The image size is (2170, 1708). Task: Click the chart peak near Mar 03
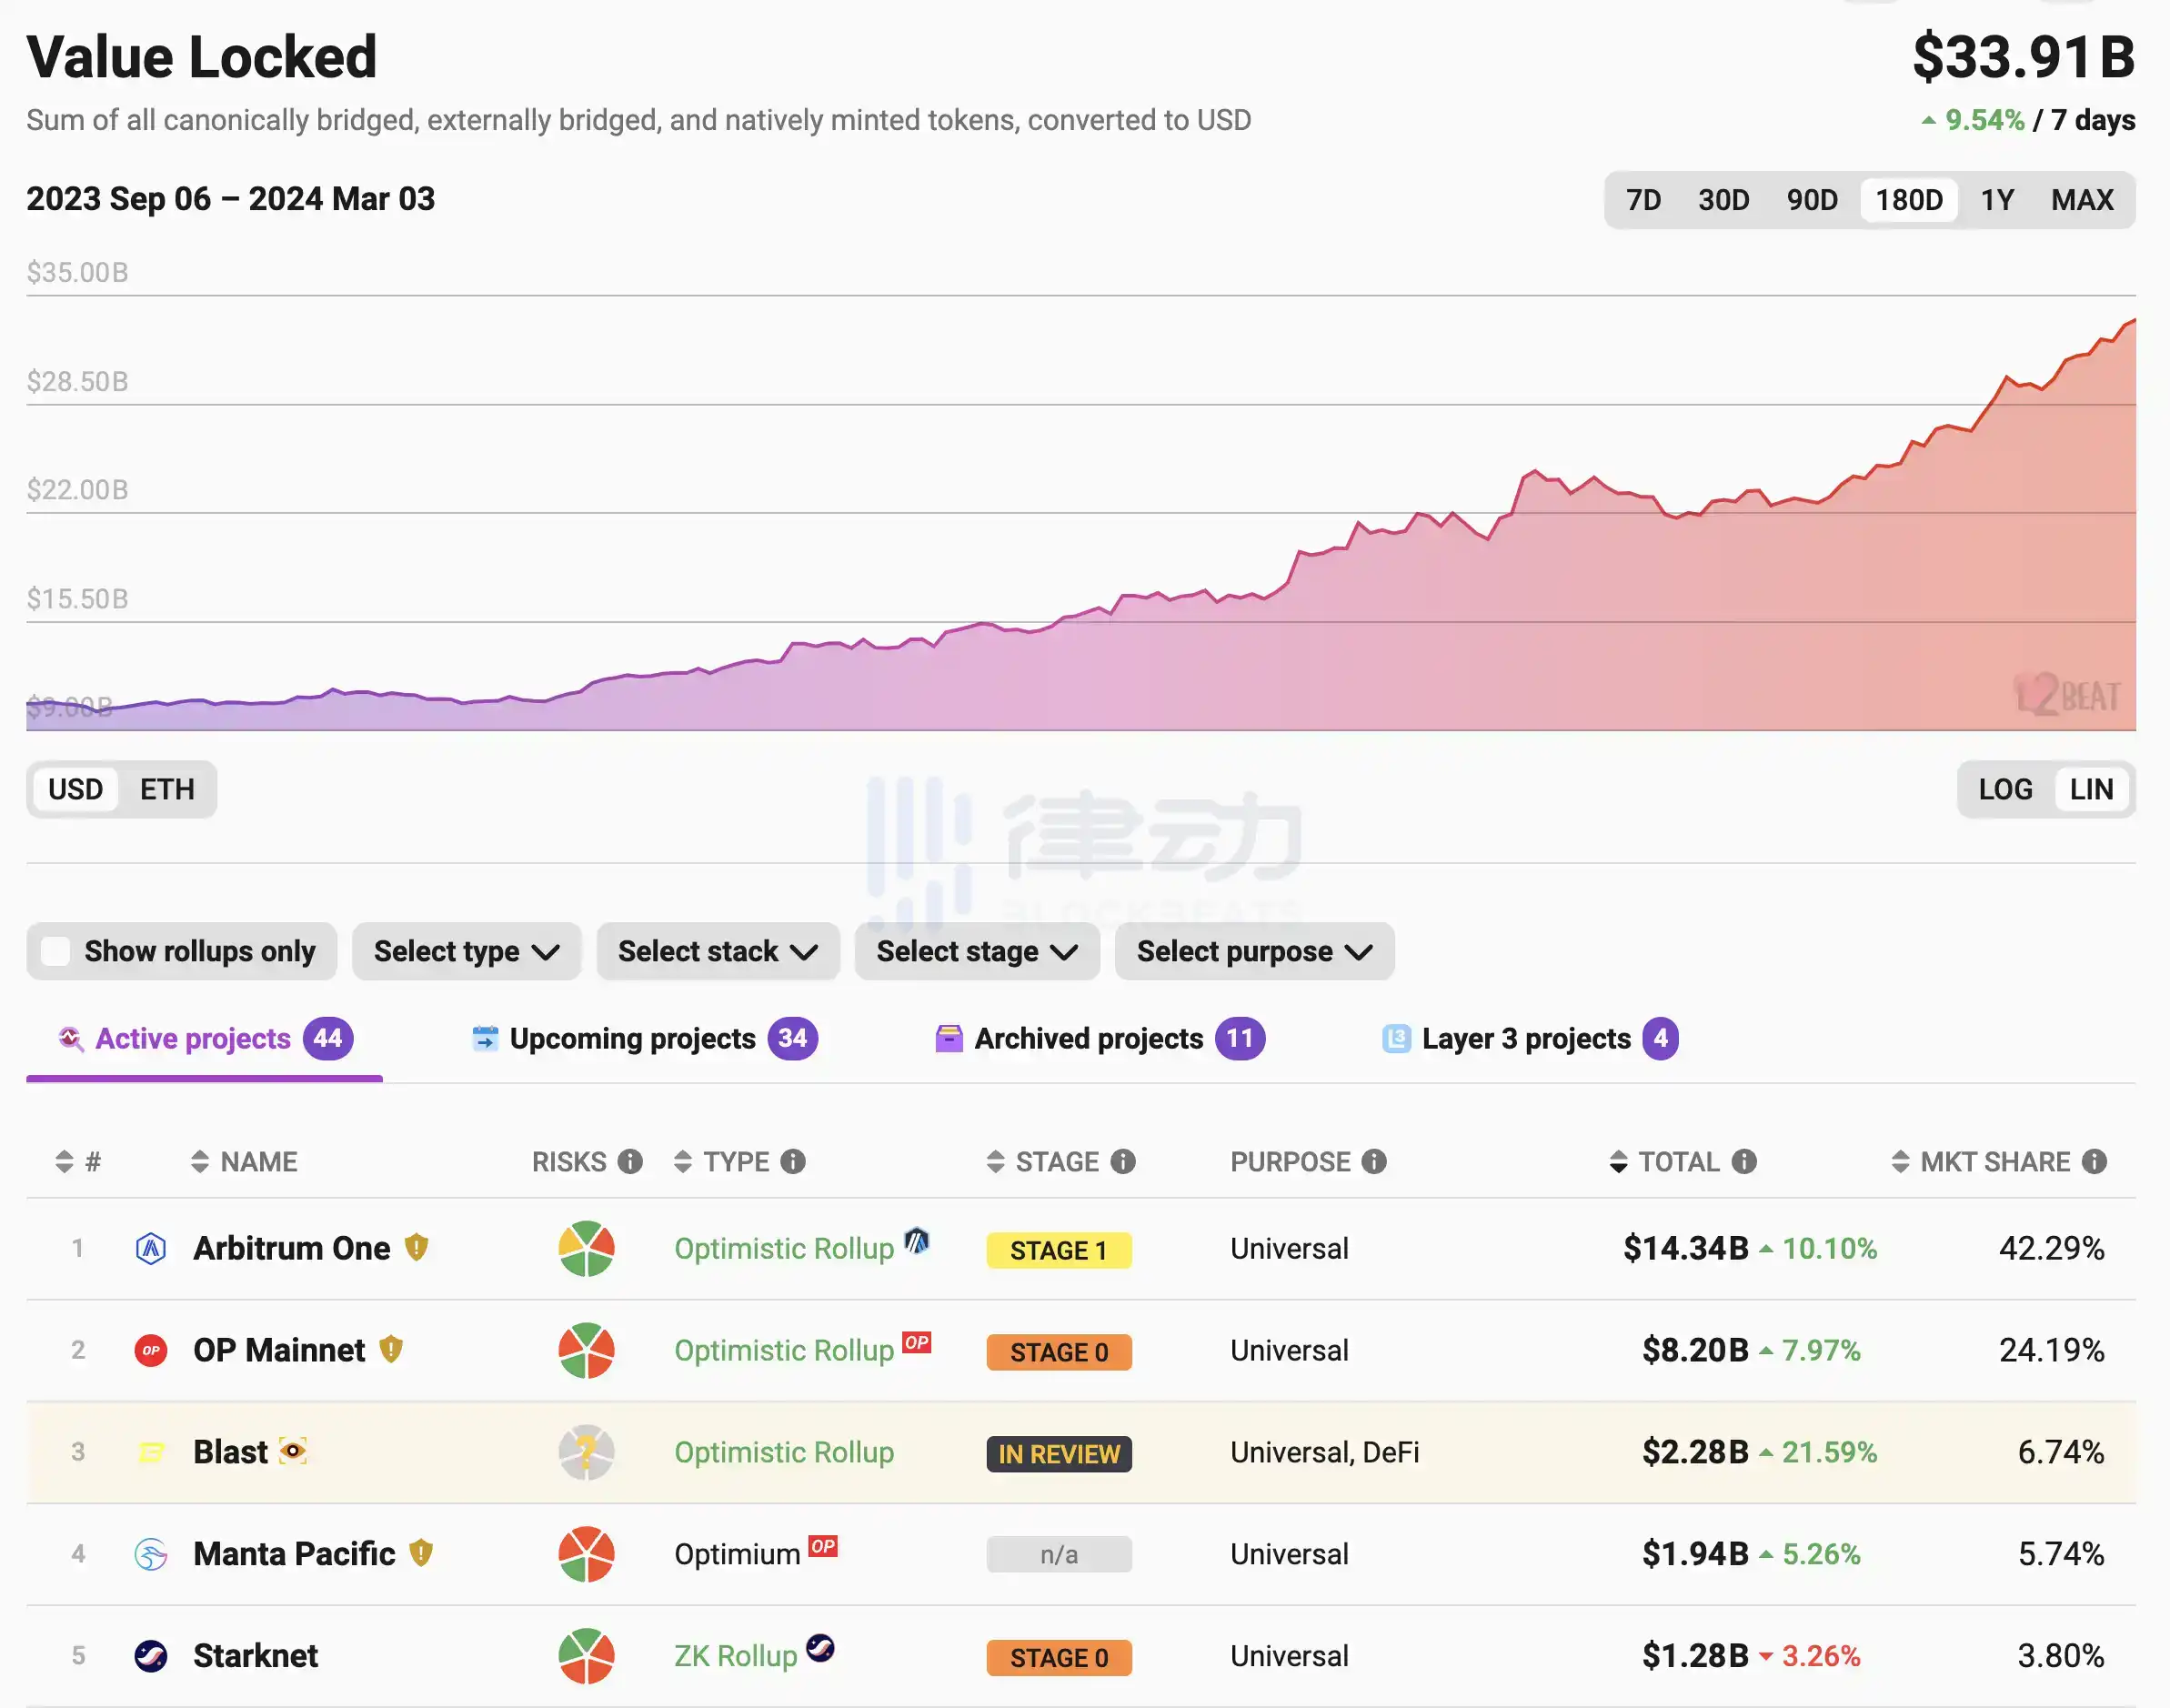click(x=2131, y=322)
